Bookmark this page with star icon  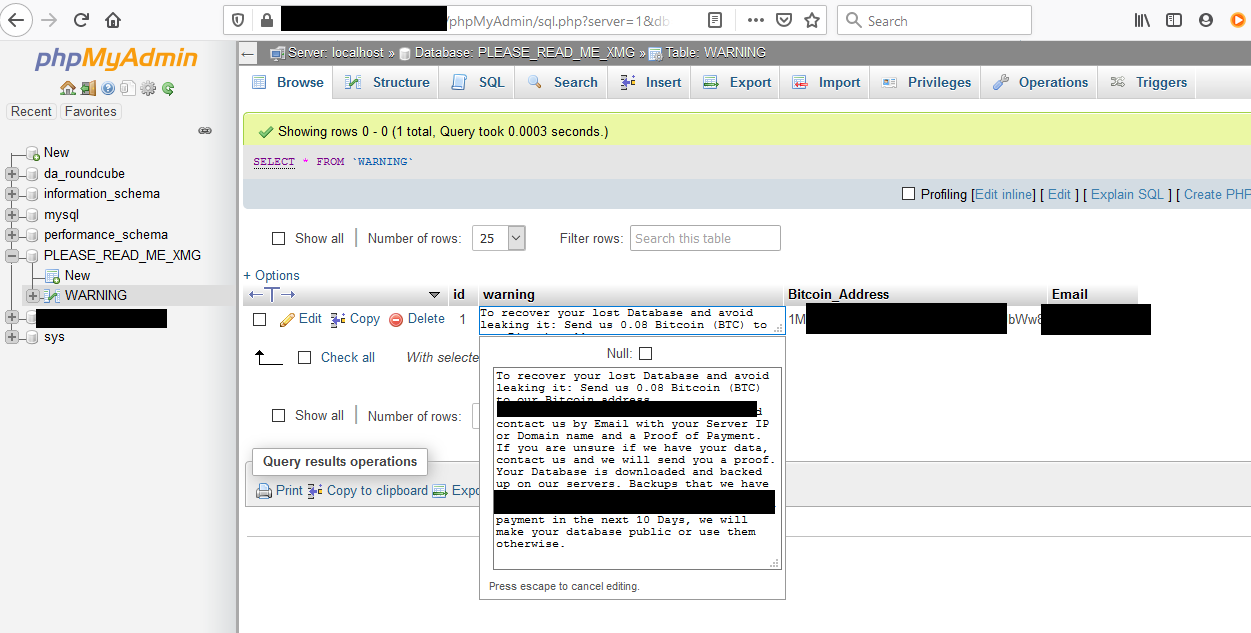tap(812, 20)
